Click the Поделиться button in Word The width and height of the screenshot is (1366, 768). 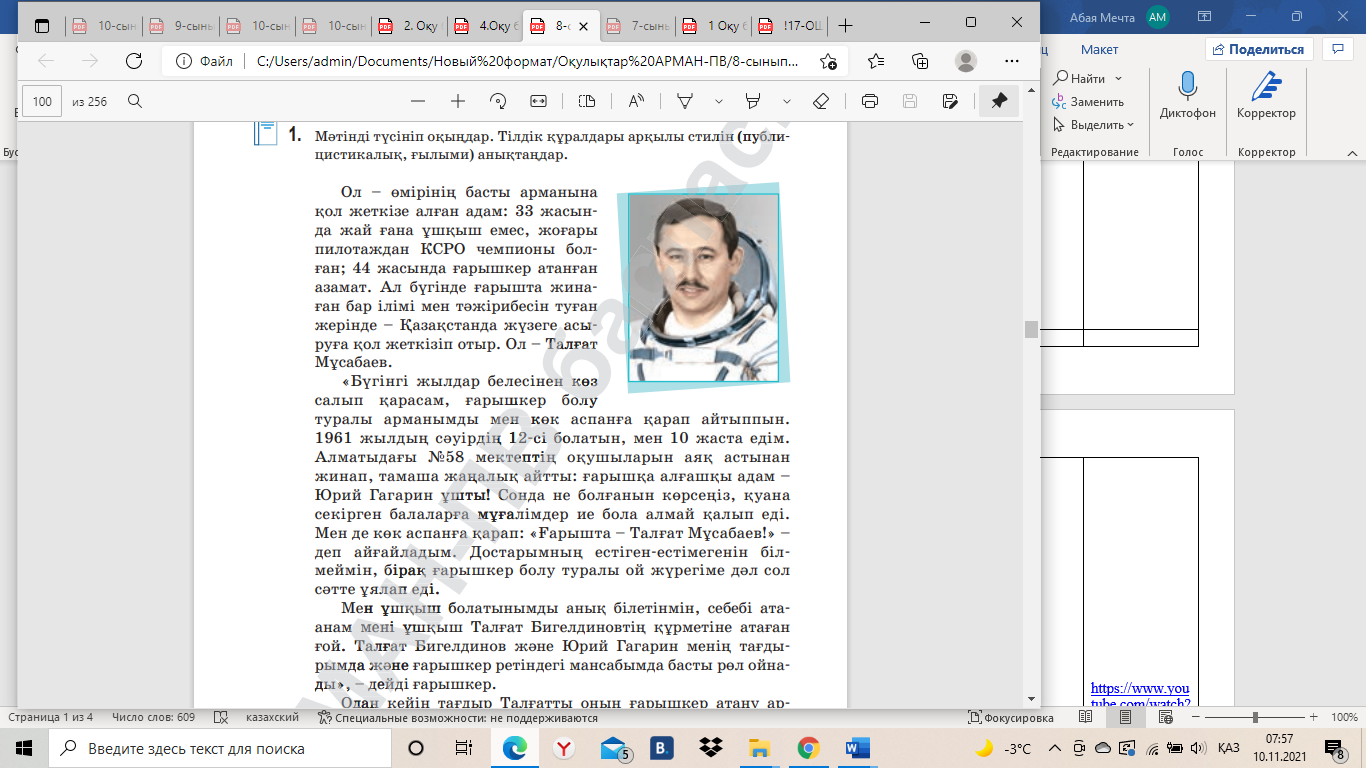tap(1258, 49)
